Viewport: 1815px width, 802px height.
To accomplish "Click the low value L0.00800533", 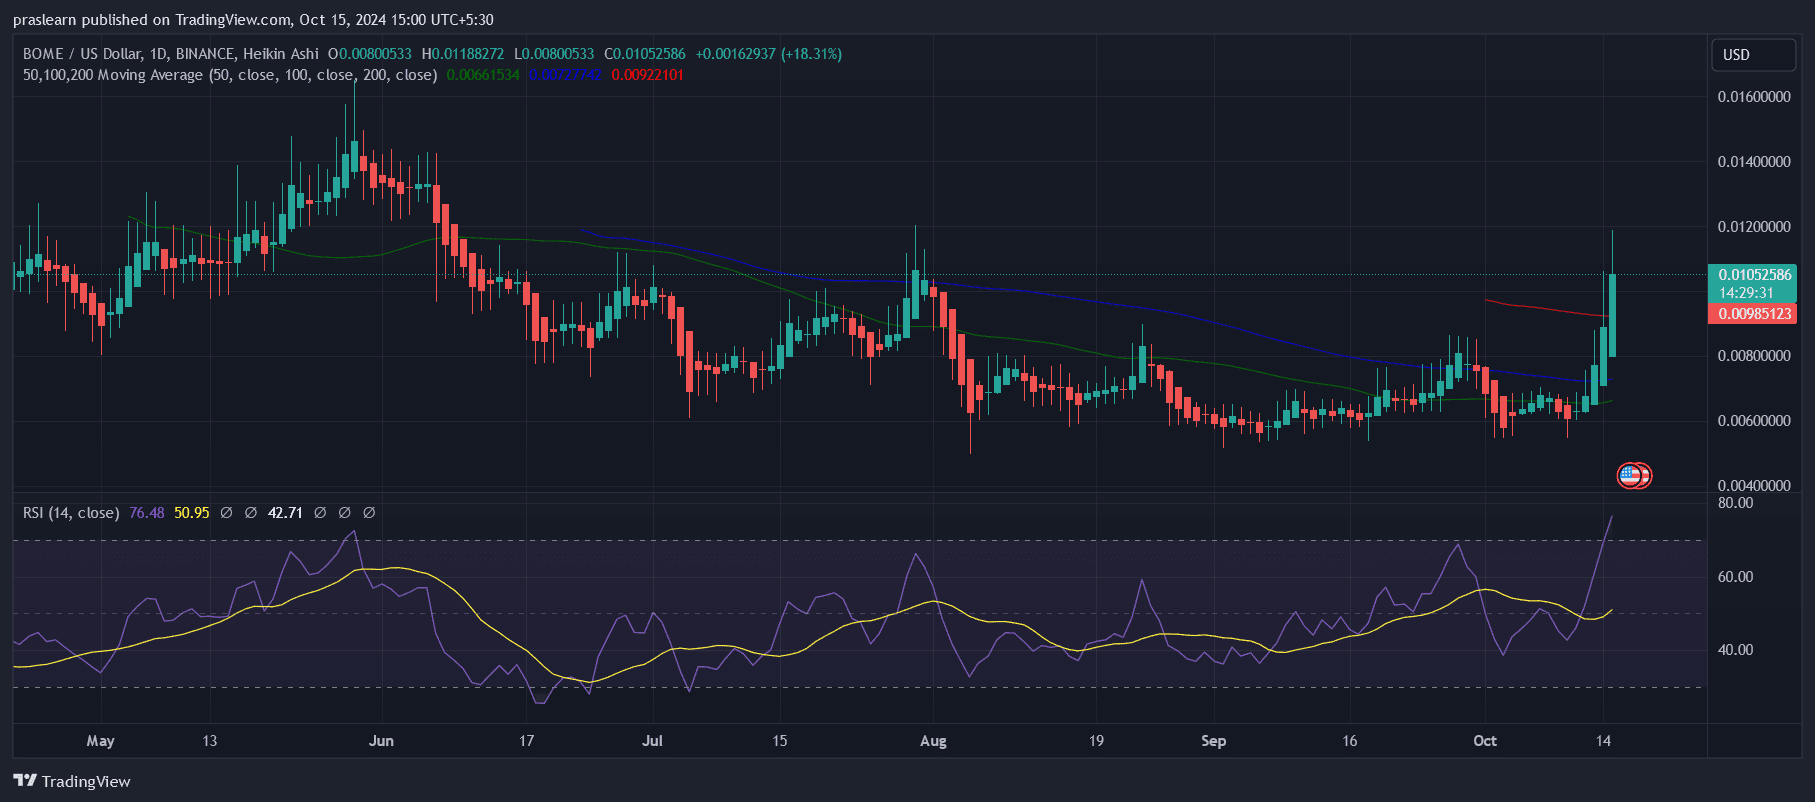I will pos(554,54).
